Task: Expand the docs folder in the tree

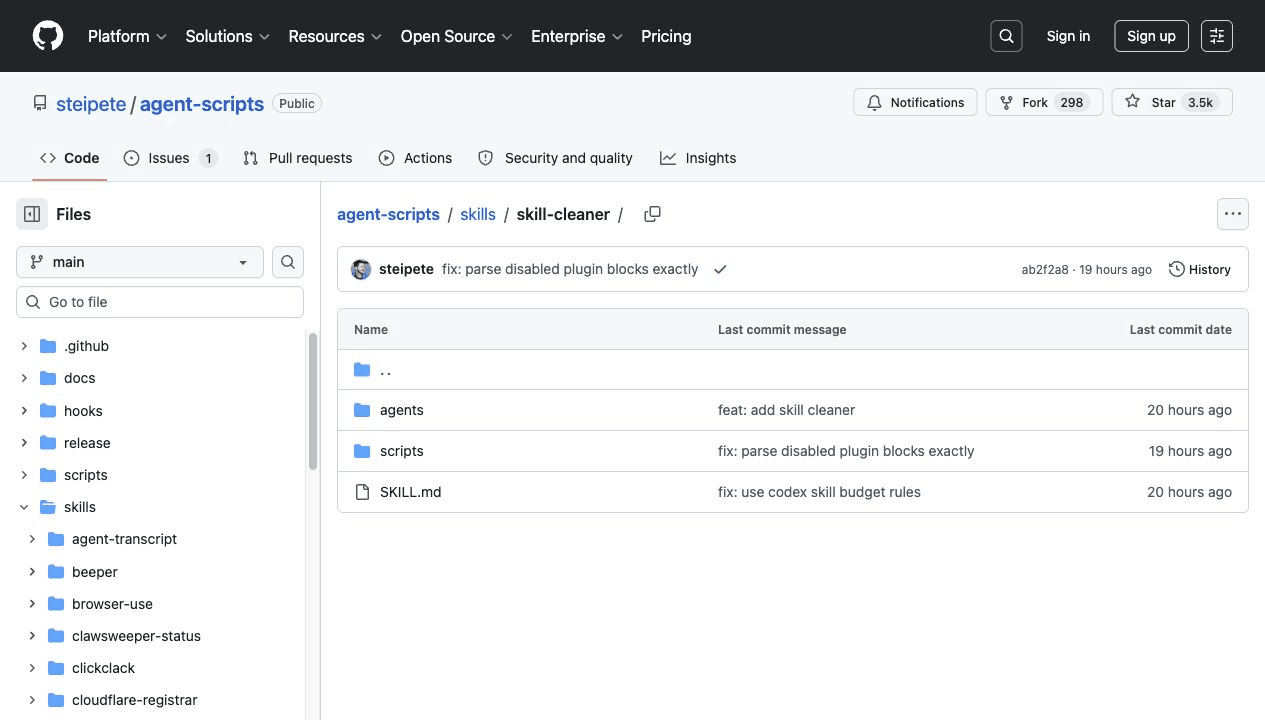Action: [25, 378]
